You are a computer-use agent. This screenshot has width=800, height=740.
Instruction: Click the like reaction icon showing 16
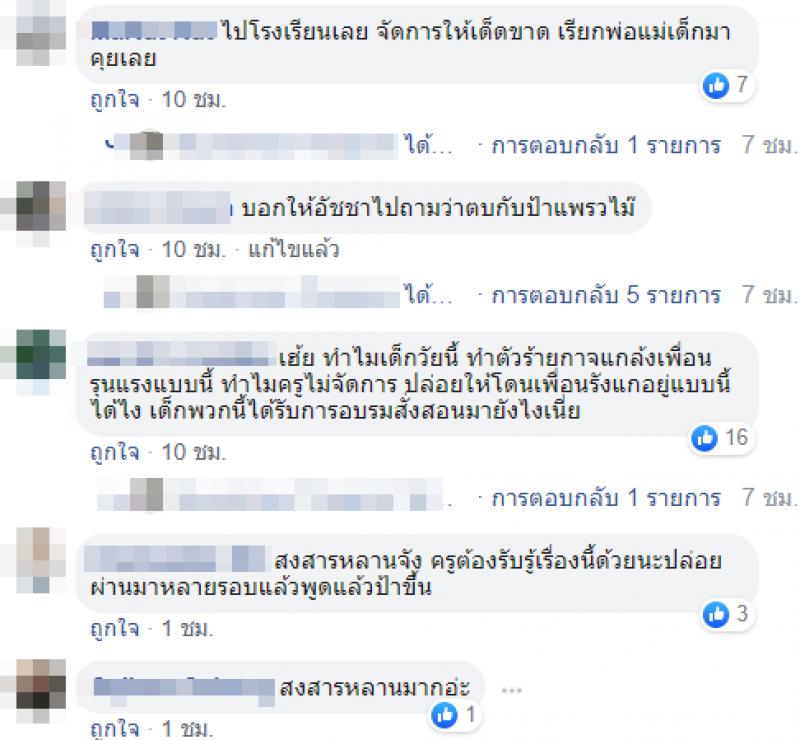(x=705, y=438)
